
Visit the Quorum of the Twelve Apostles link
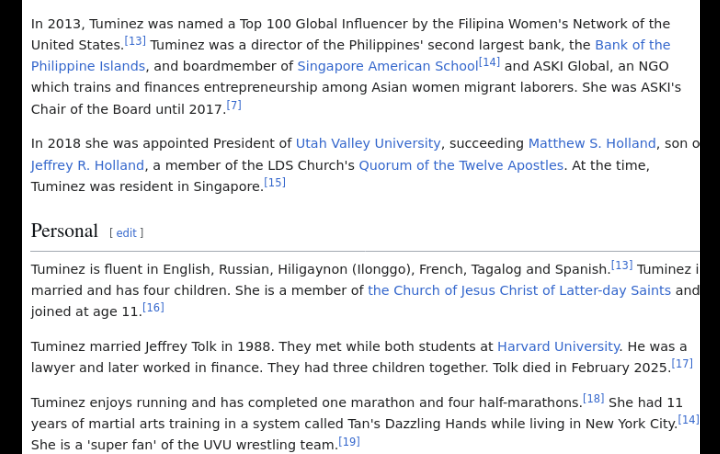(x=461, y=165)
